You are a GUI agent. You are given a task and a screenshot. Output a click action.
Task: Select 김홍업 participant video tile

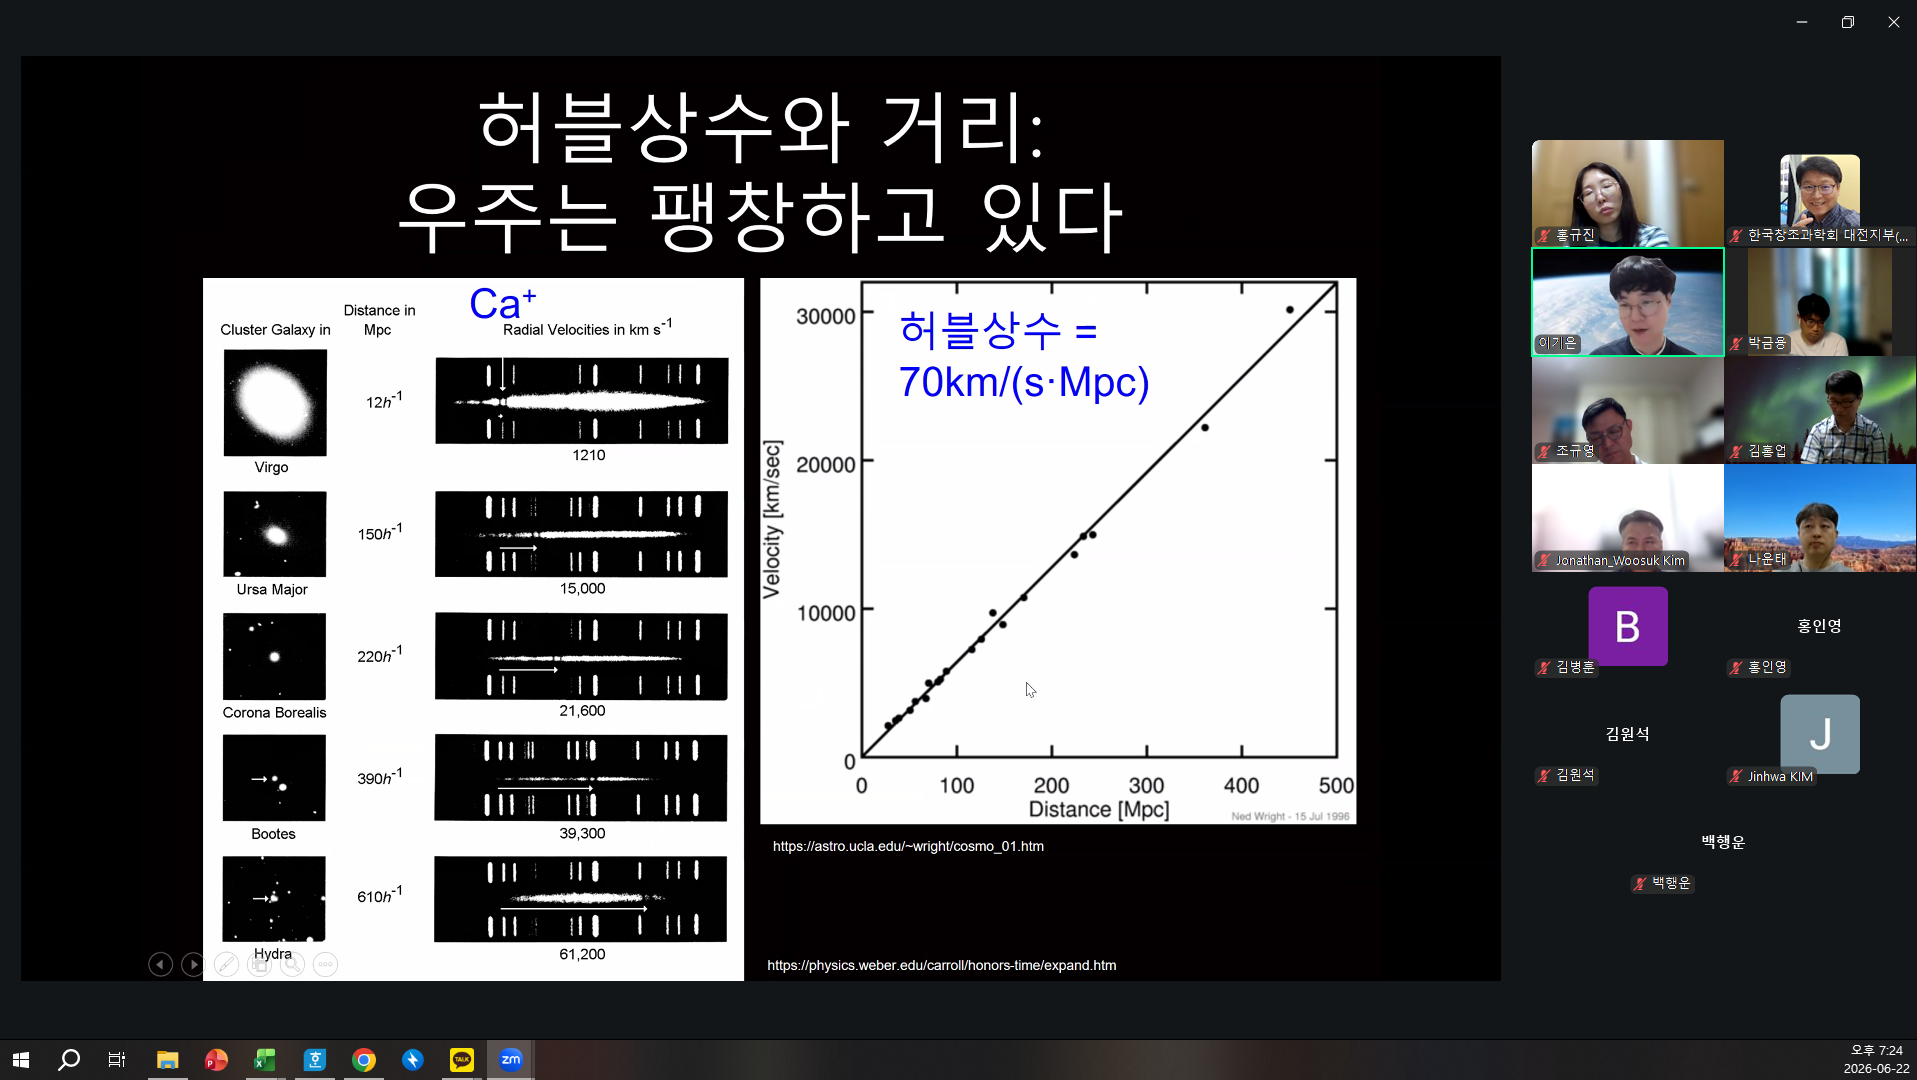coord(1819,410)
